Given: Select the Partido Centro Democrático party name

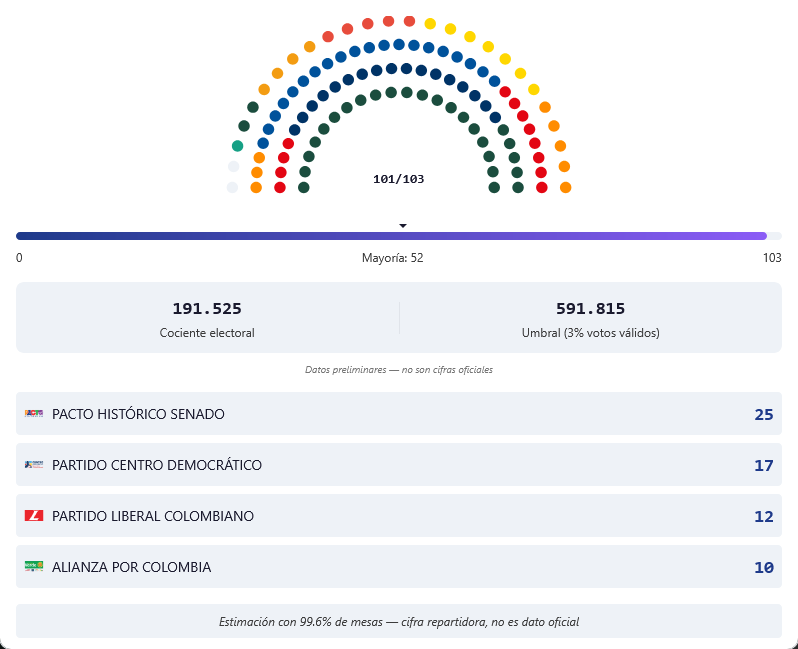Looking at the screenshot, I should coord(157,465).
